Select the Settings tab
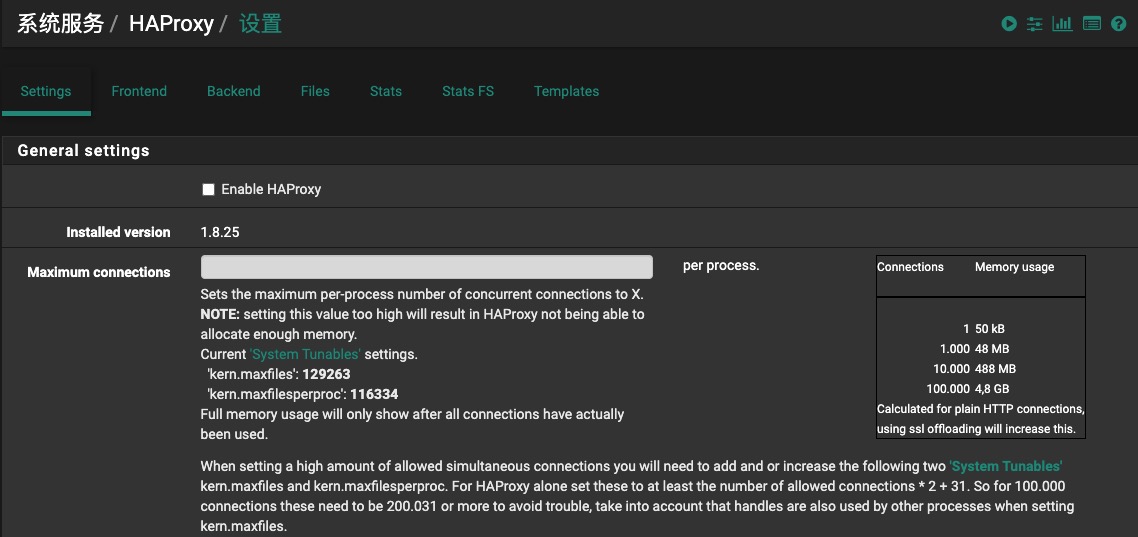1138x537 pixels. pyautogui.click(x=46, y=91)
